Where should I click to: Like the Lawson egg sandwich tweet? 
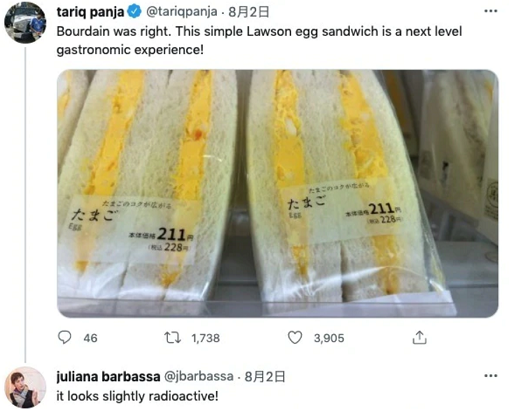[295, 337]
